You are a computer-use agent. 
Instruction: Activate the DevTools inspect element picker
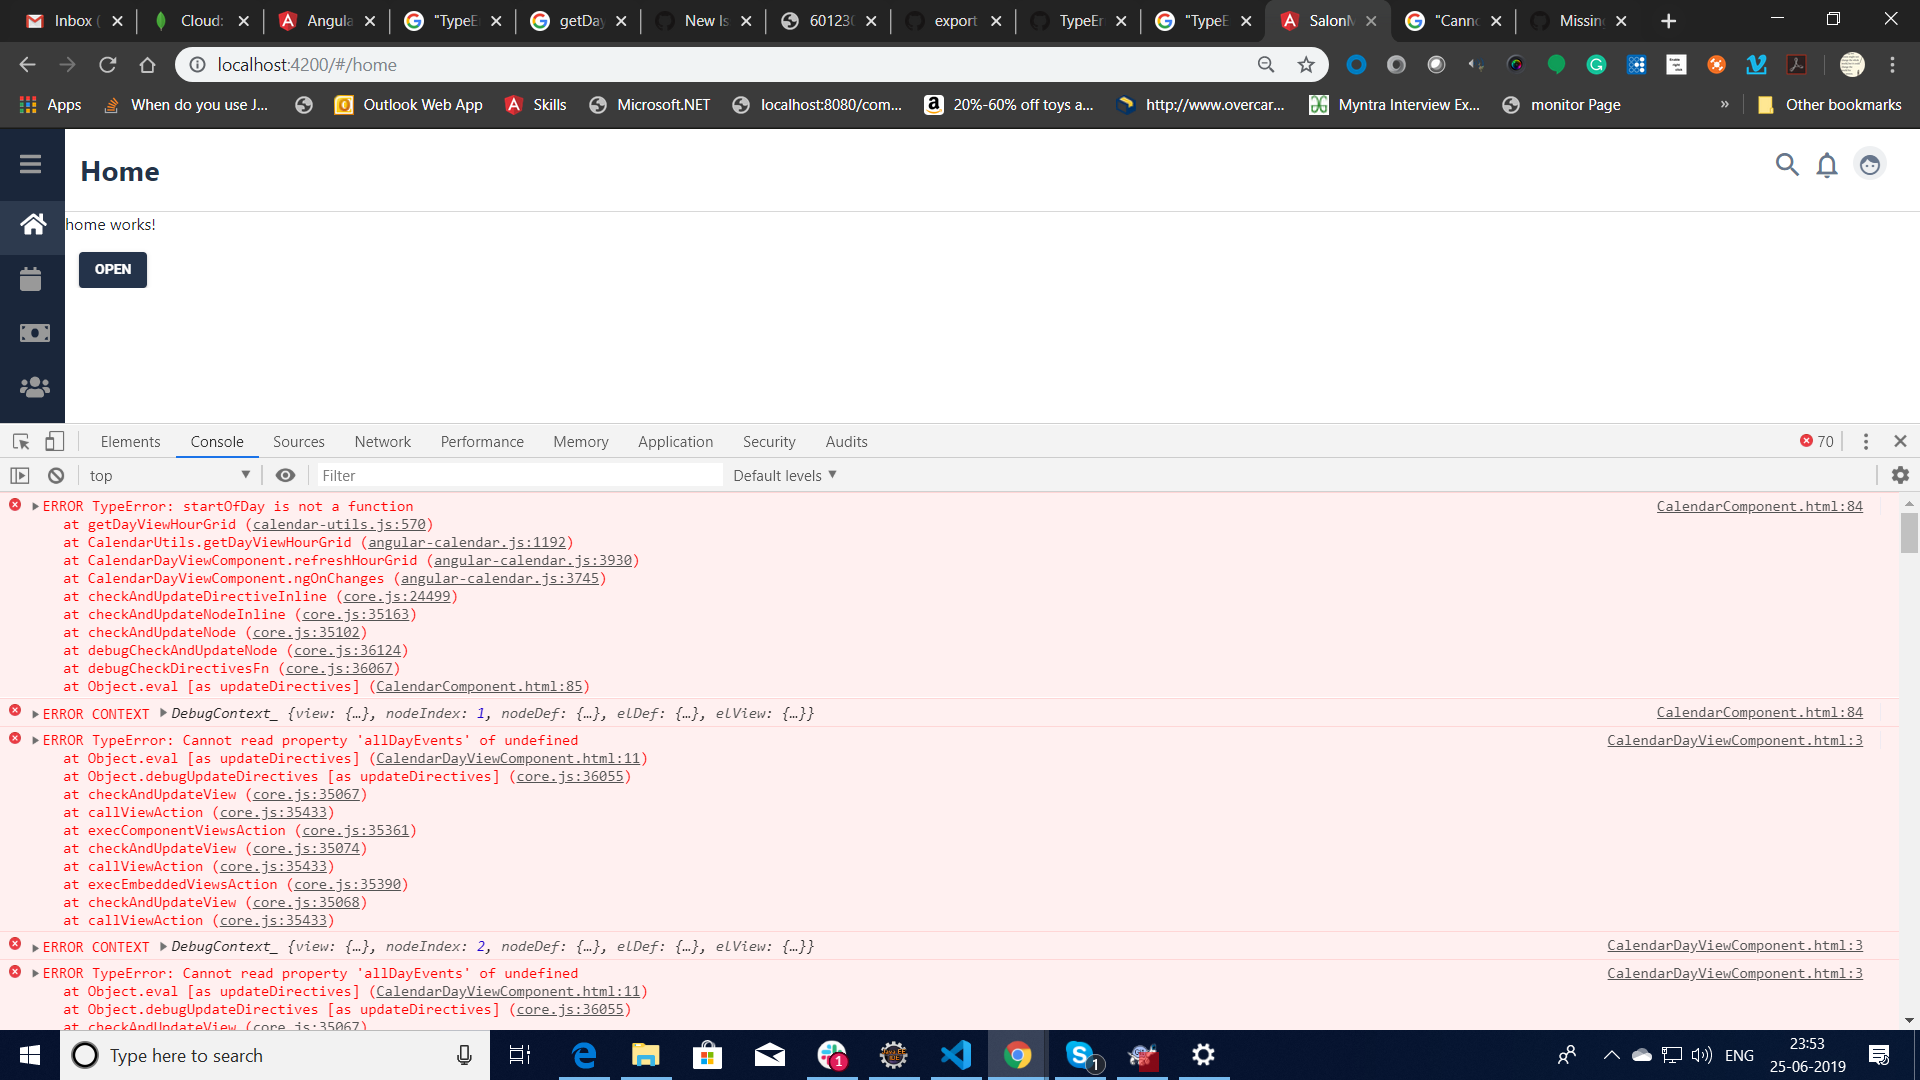coord(20,441)
